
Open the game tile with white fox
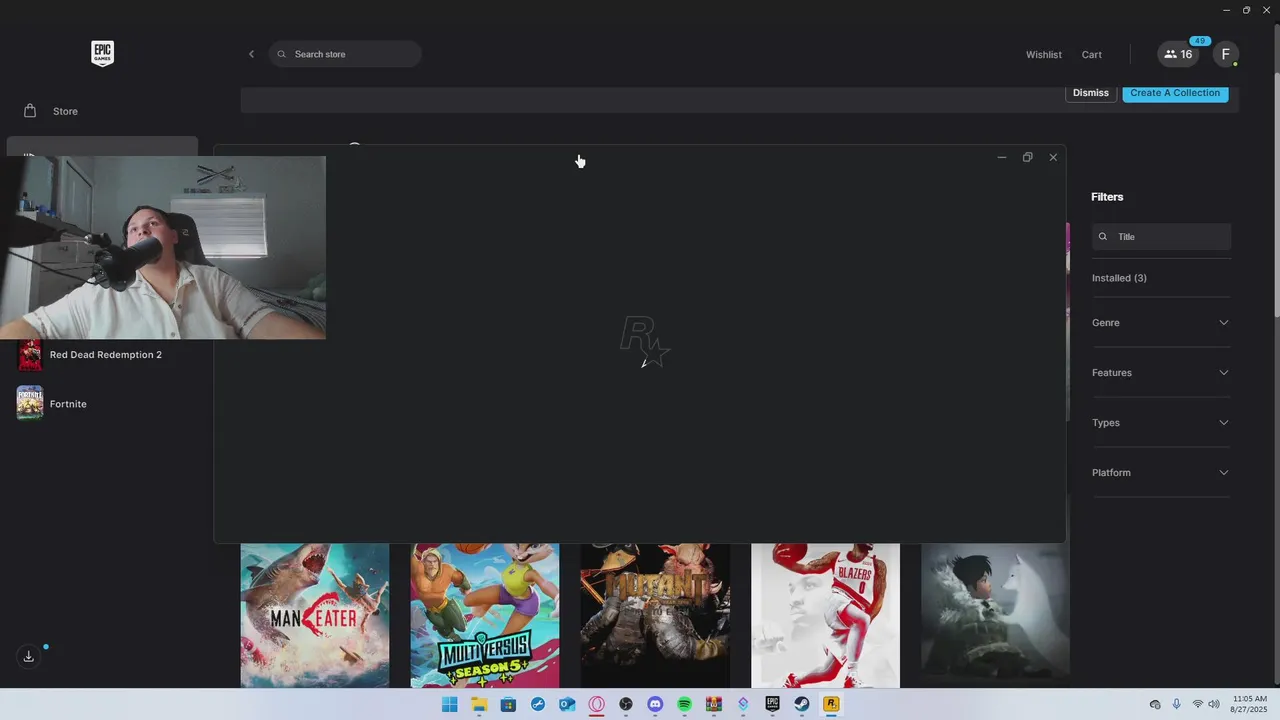point(995,615)
